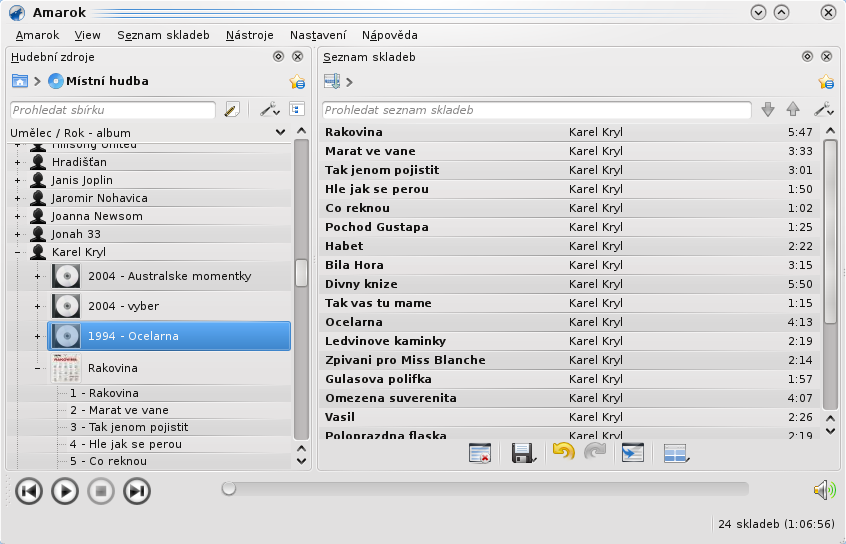This screenshot has height=544, width=846.
Task: Click the playlist breadcrumb arrow
Action: point(349,82)
